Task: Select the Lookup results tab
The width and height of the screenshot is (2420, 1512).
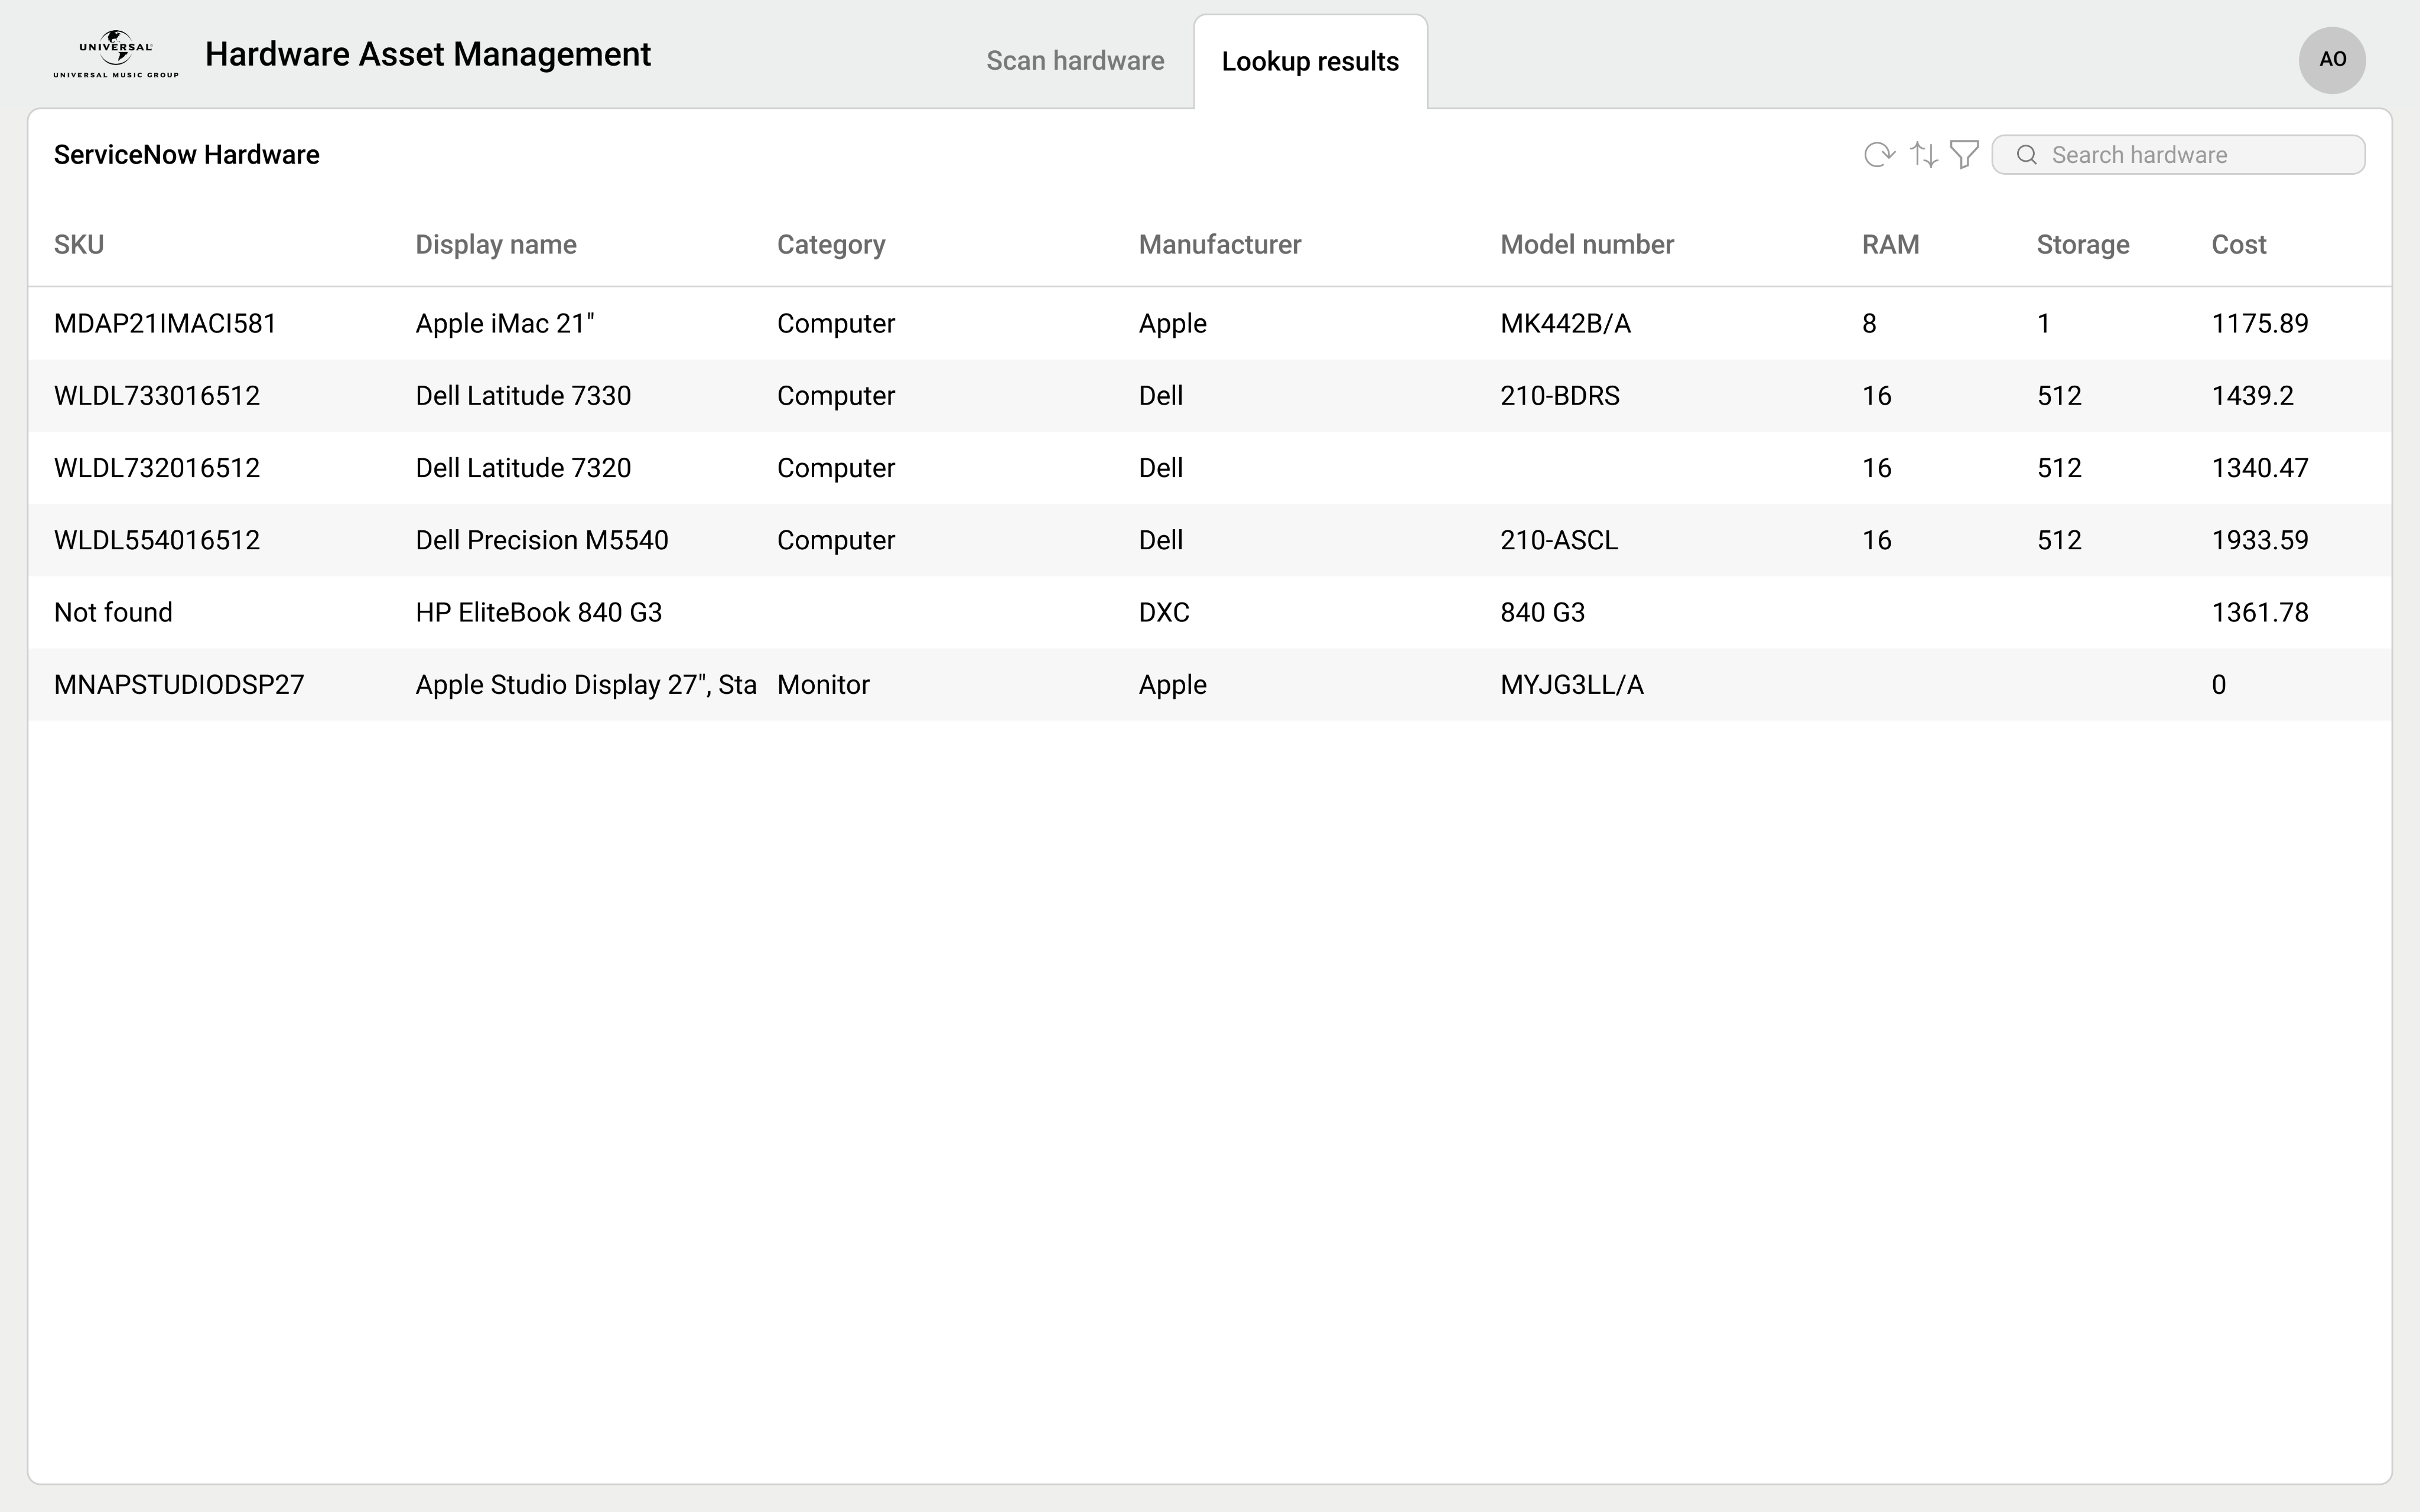Action: pyautogui.click(x=1310, y=61)
